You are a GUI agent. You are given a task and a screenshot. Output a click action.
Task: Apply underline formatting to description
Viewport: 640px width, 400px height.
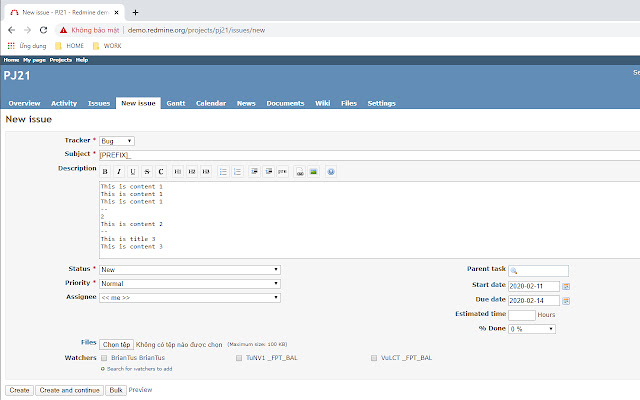(x=133, y=172)
